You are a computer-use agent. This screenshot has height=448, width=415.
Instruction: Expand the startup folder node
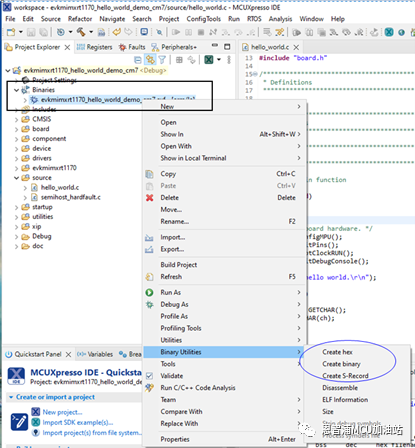(16, 207)
